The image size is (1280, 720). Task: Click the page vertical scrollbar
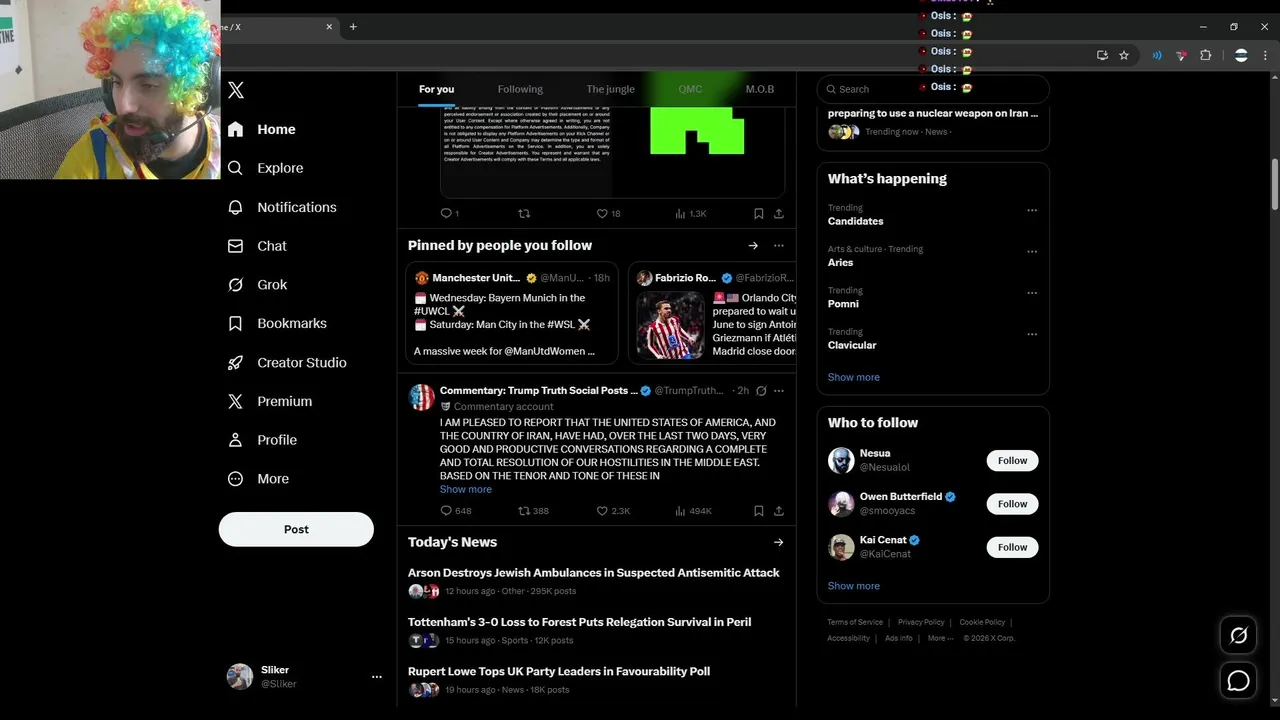click(x=1275, y=185)
